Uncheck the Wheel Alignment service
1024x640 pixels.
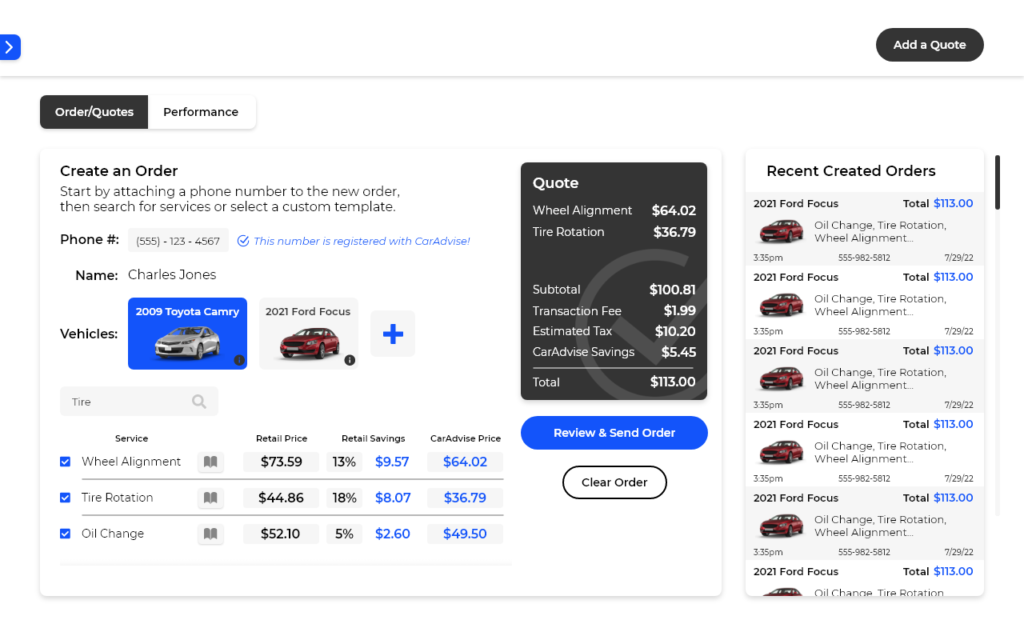65,462
